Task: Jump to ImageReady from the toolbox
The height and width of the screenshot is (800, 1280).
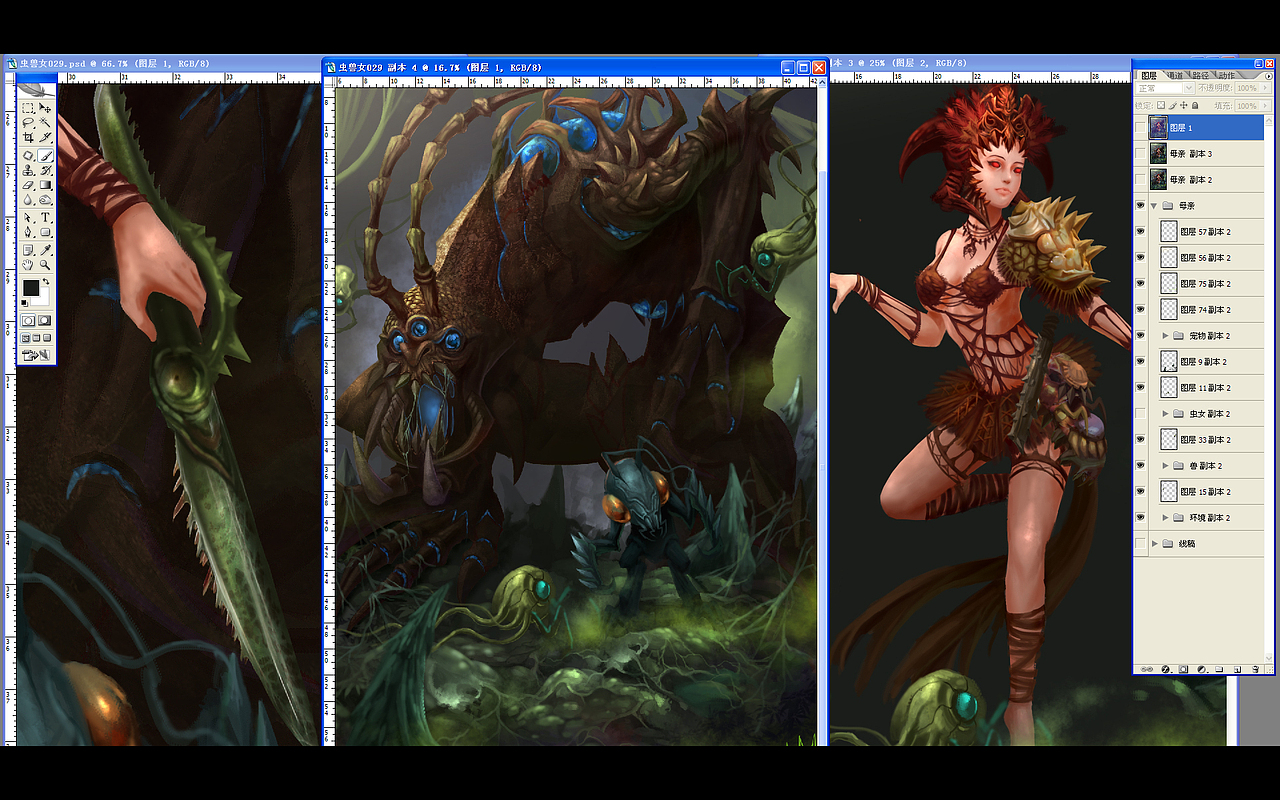Action: click(x=36, y=355)
